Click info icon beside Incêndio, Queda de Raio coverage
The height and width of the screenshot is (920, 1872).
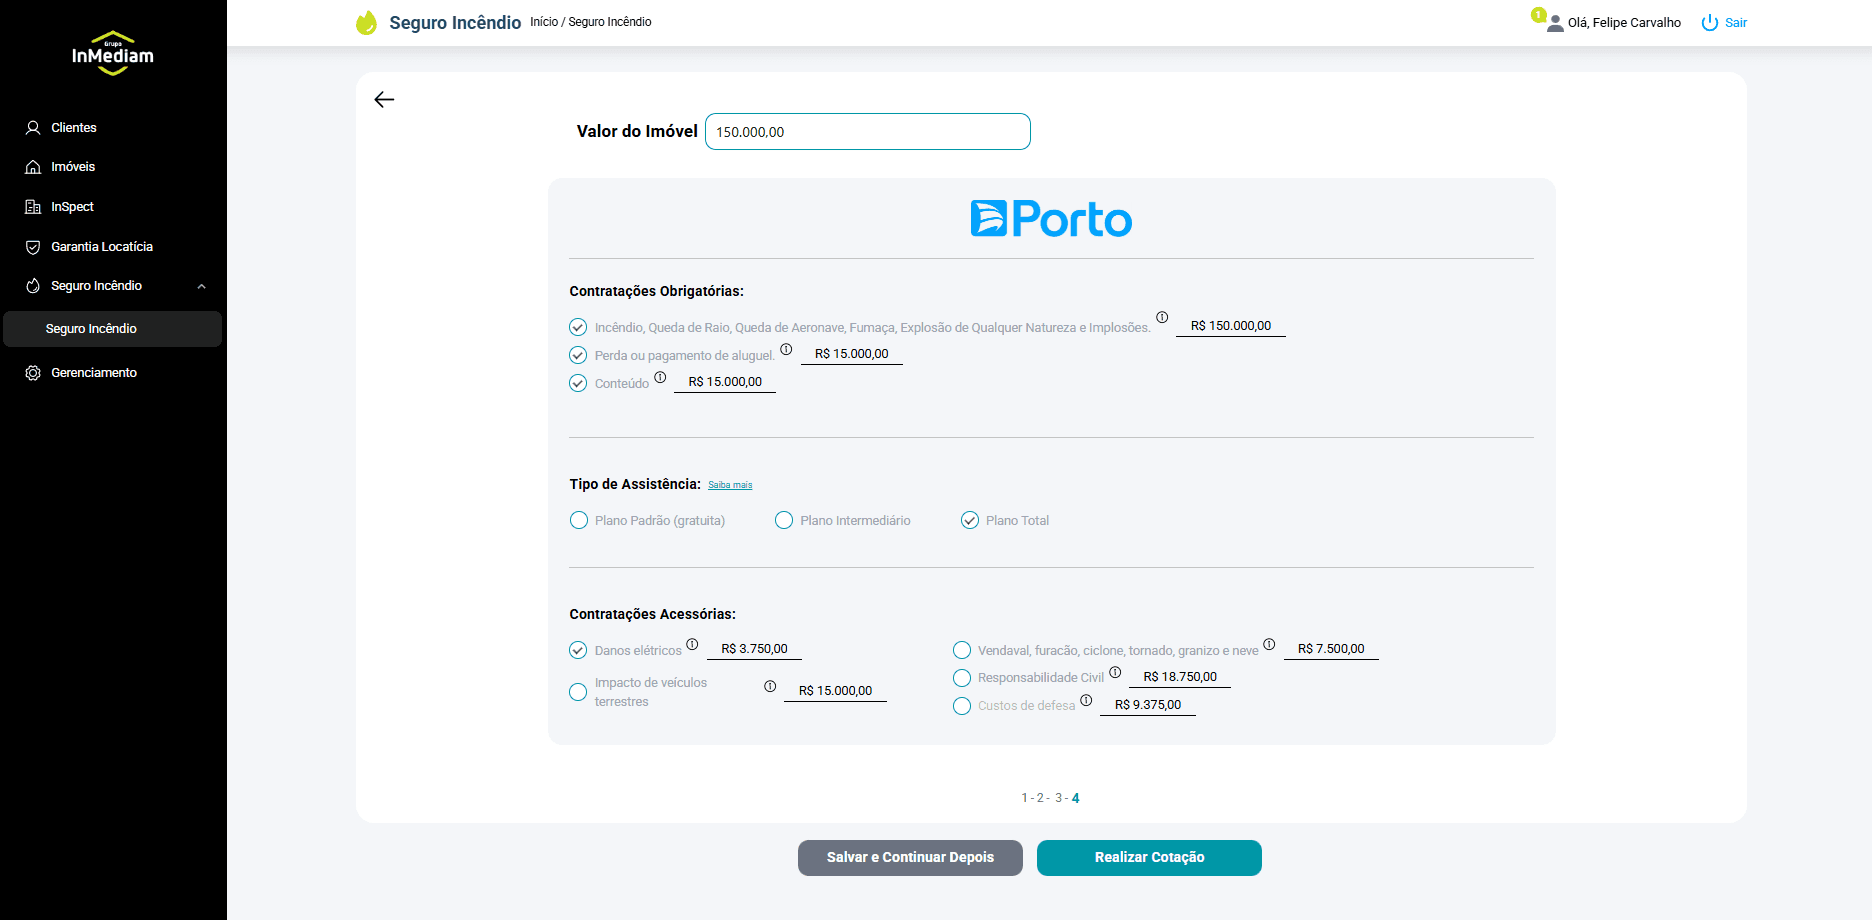pyautogui.click(x=1162, y=317)
